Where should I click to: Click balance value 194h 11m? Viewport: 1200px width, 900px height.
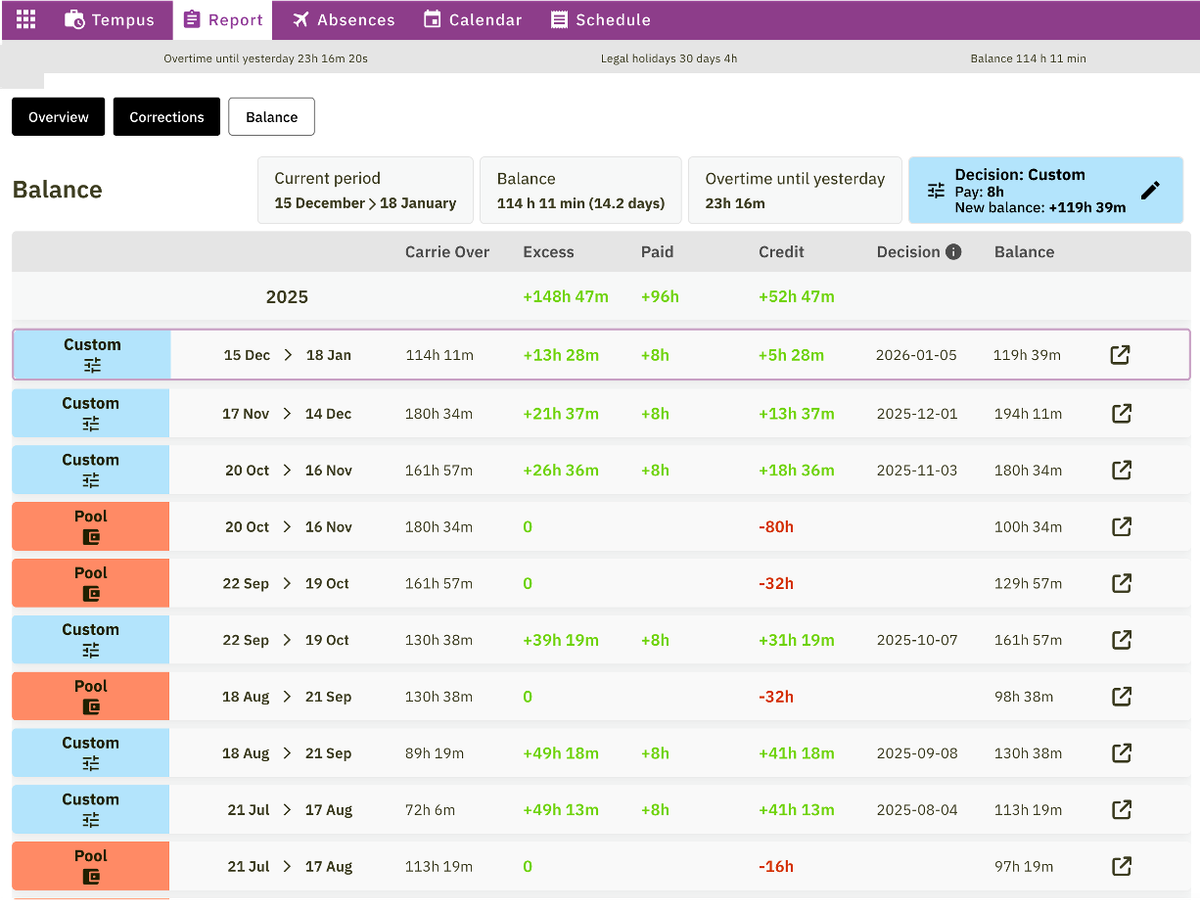pos(1028,413)
